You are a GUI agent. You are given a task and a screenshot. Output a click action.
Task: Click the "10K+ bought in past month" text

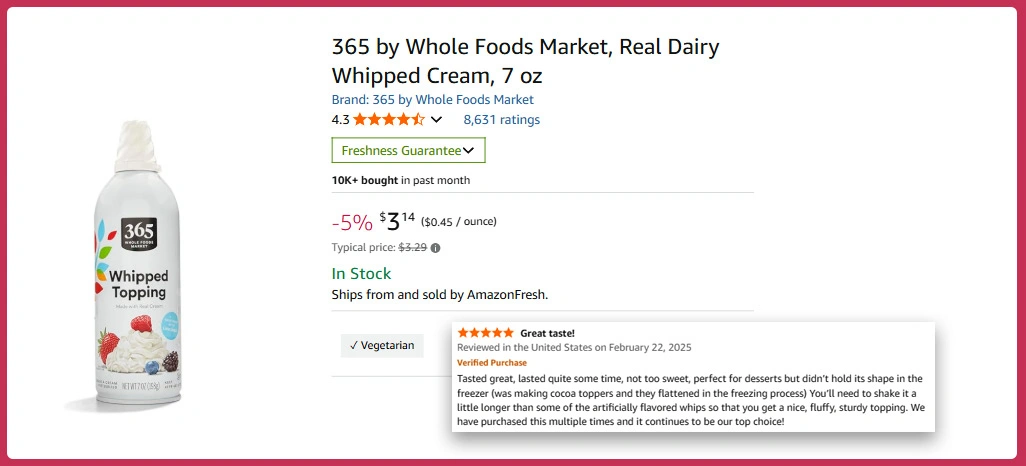click(x=400, y=180)
